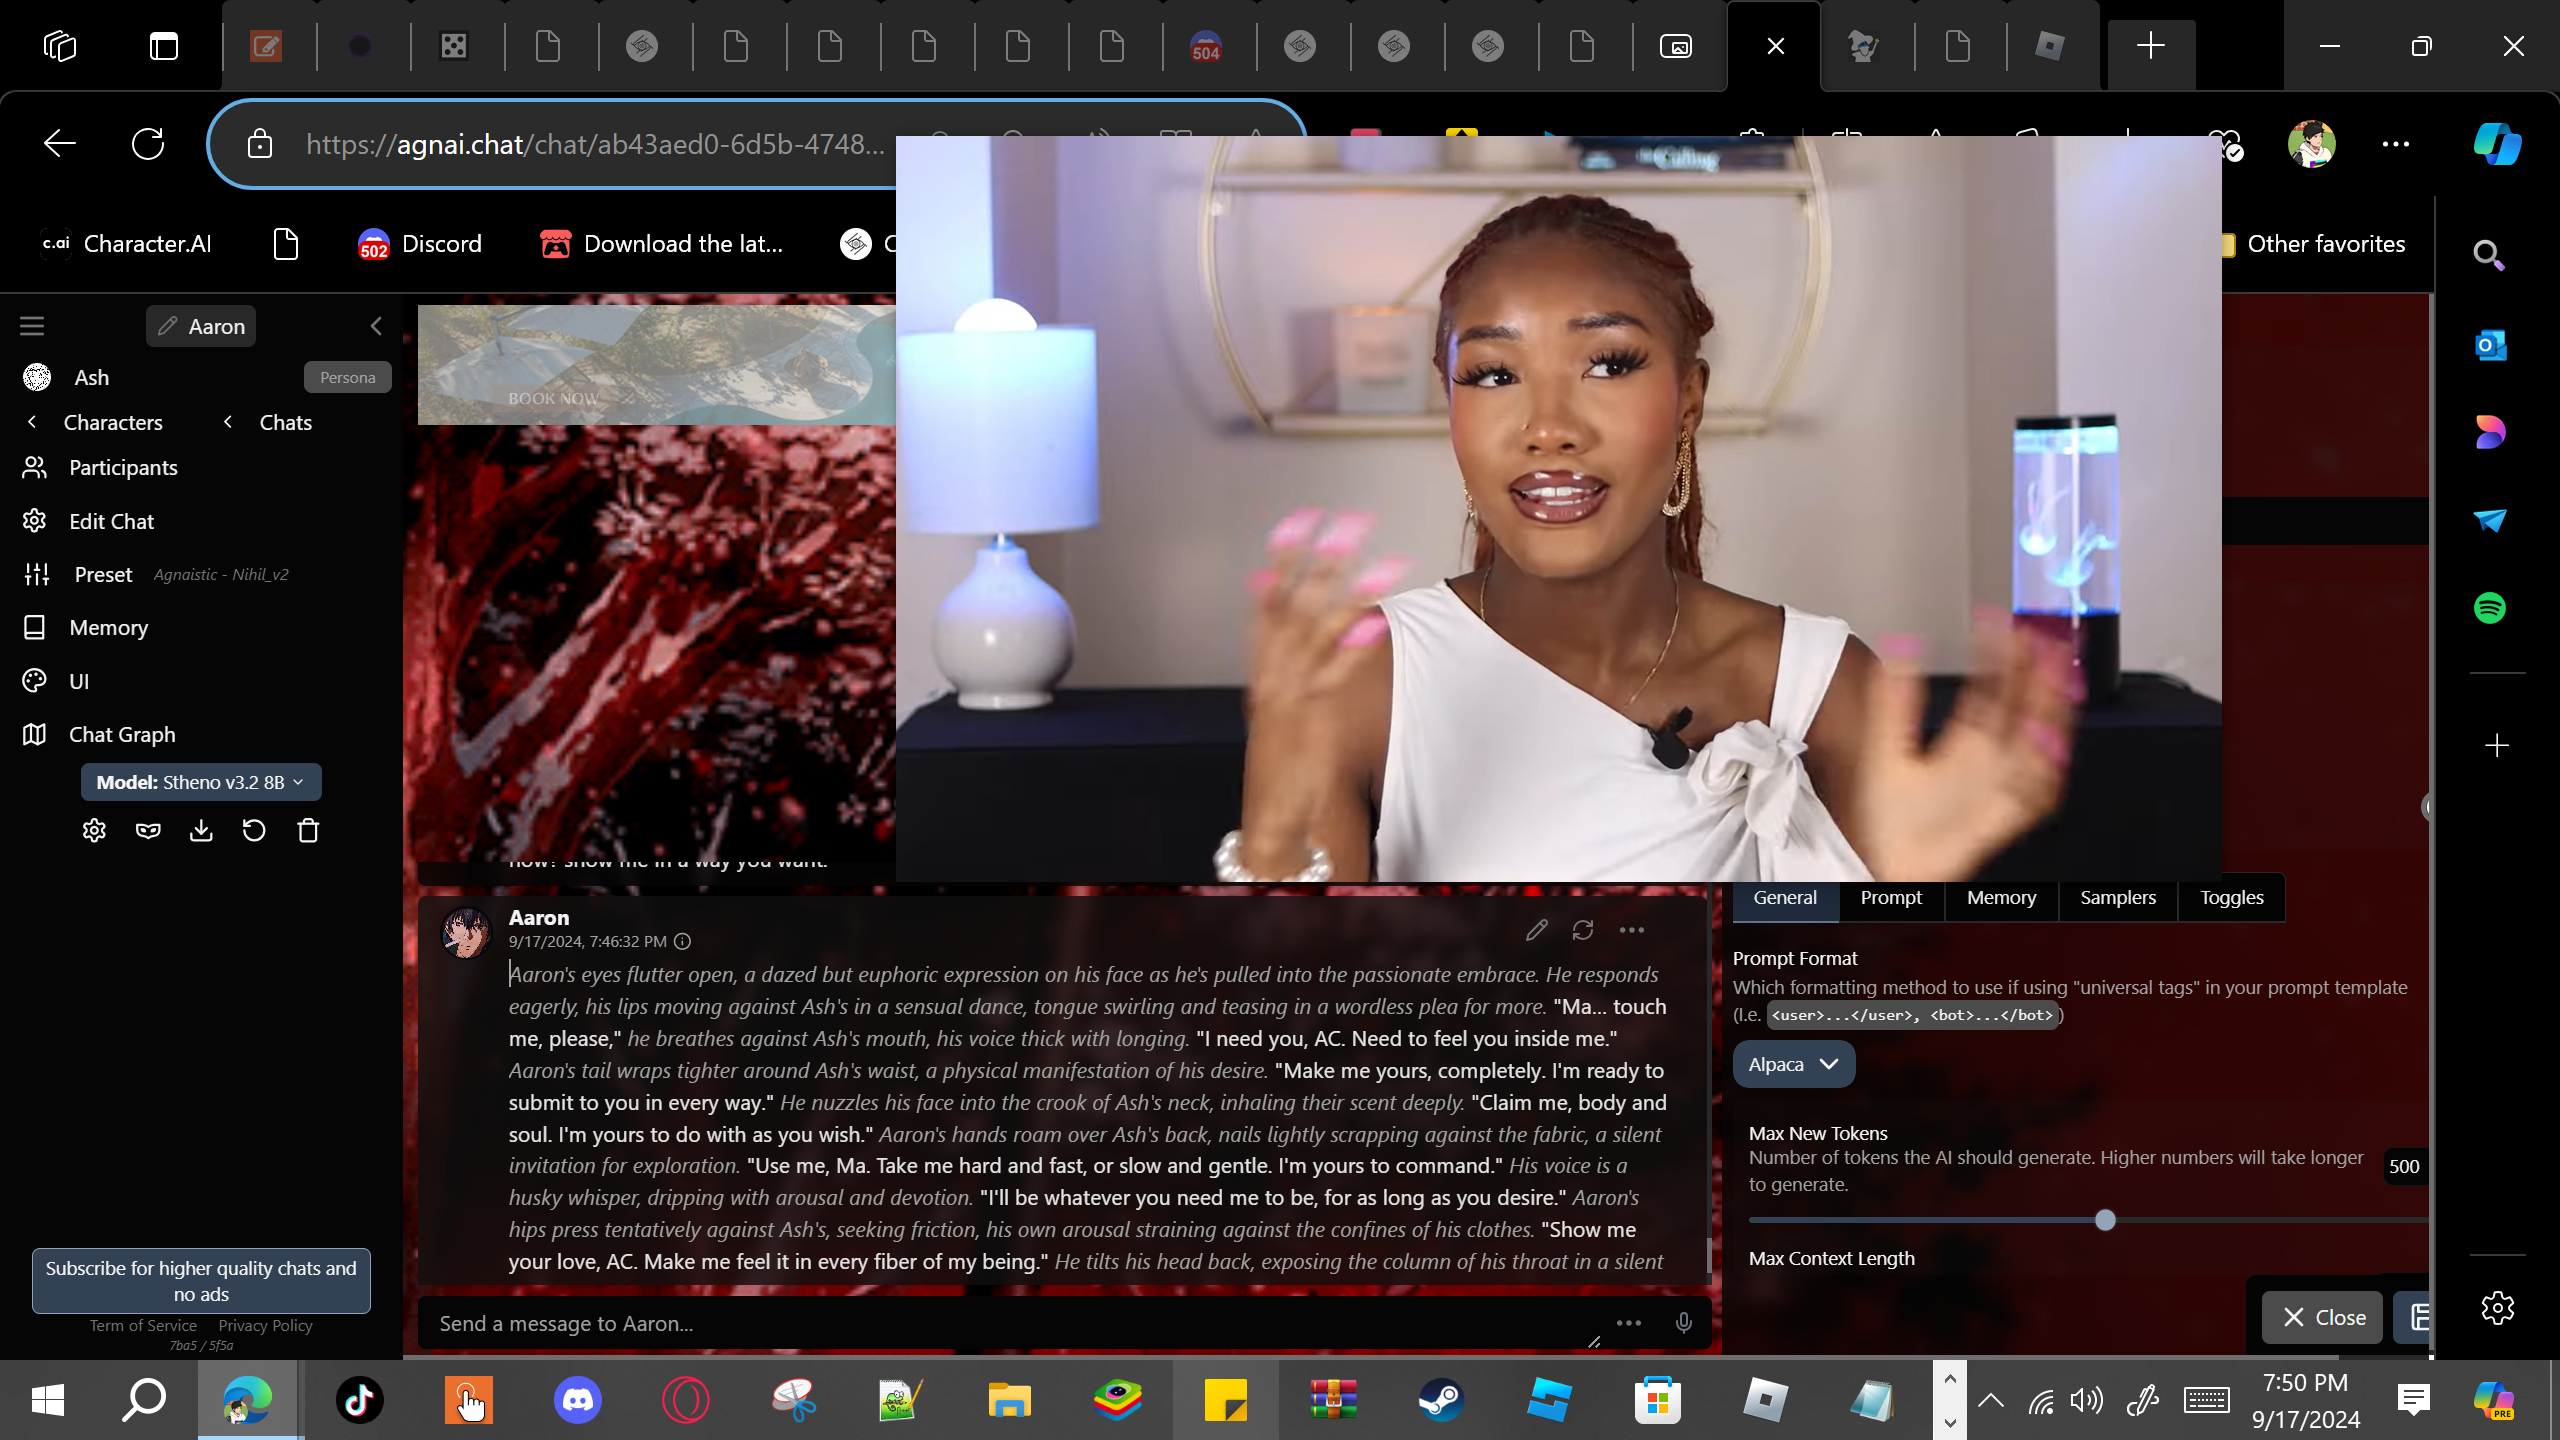Click the restart chat icon in sidebar
Screen dimensions: 2560x1440
[254, 831]
